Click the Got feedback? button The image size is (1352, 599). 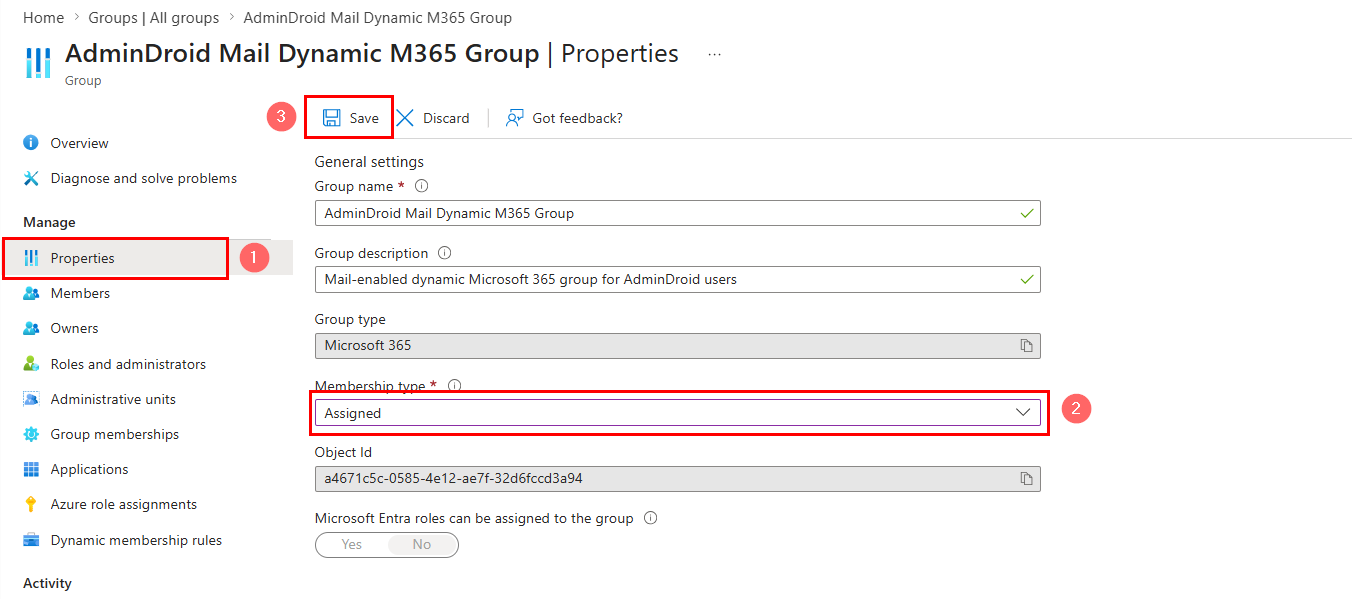[564, 117]
